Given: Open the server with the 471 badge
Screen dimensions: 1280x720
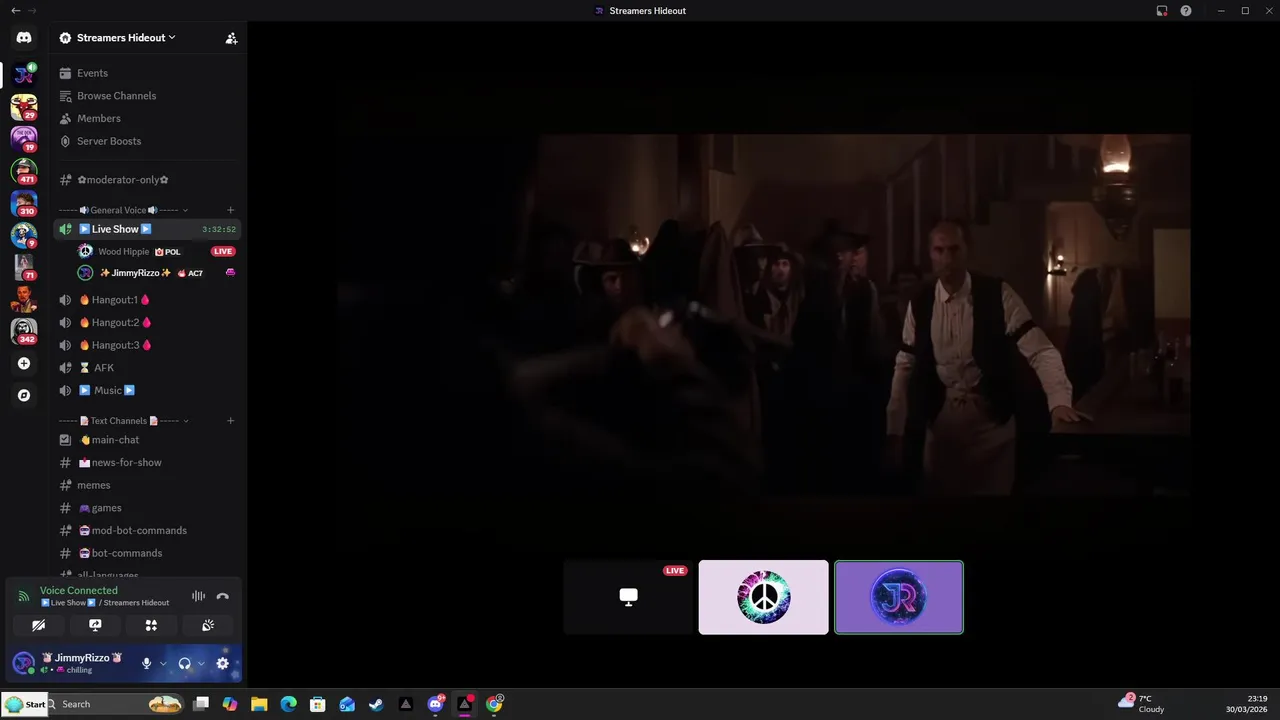Looking at the screenshot, I should (24, 171).
